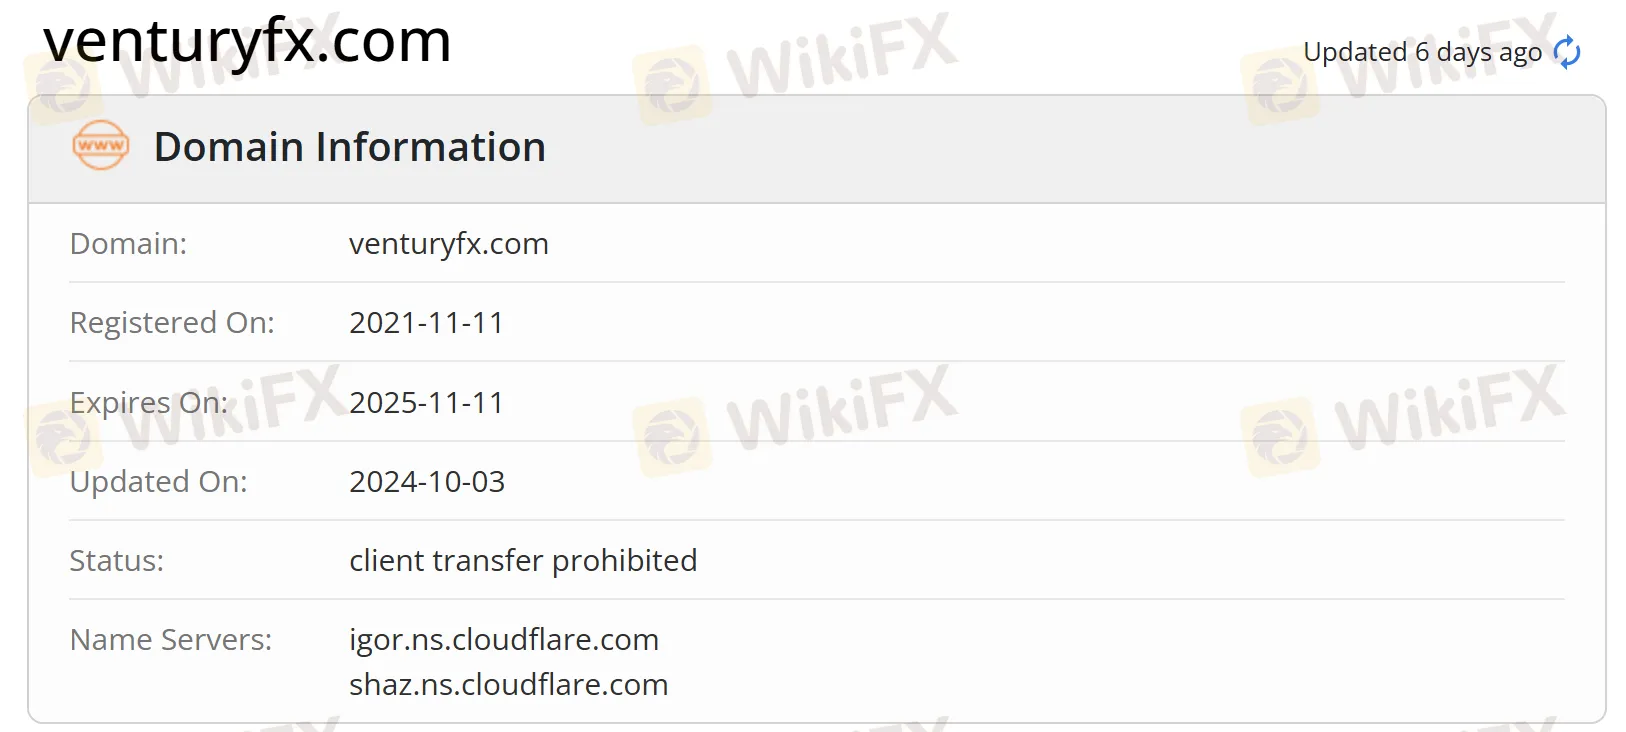Click the Name Servers: label

tap(171, 640)
